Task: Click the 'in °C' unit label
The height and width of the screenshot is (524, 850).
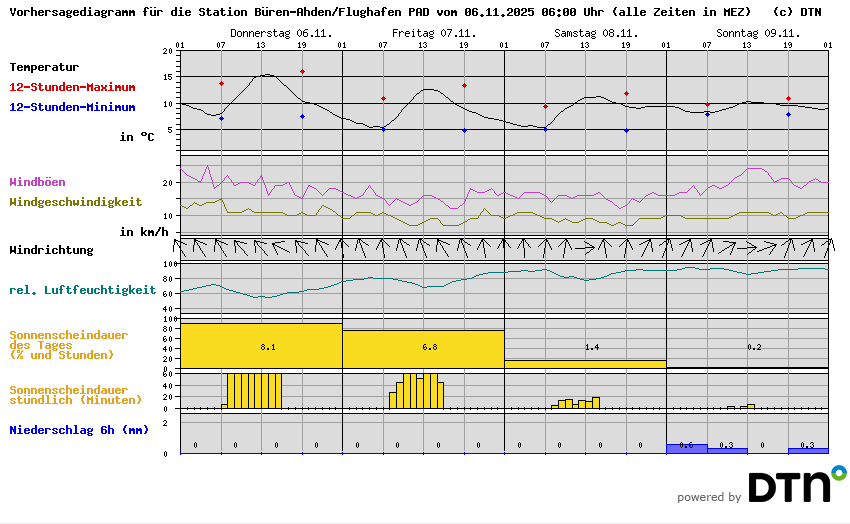Action: pos(137,137)
